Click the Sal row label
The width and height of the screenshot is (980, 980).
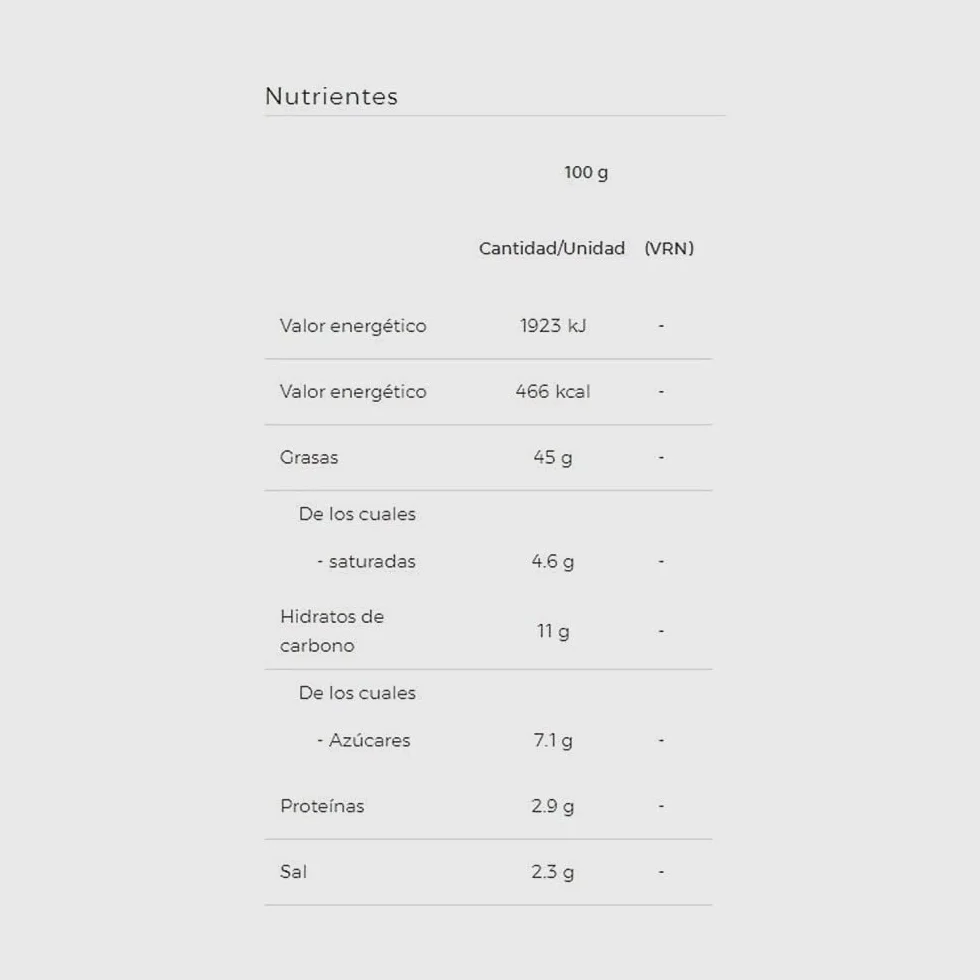tap(293, 872)
